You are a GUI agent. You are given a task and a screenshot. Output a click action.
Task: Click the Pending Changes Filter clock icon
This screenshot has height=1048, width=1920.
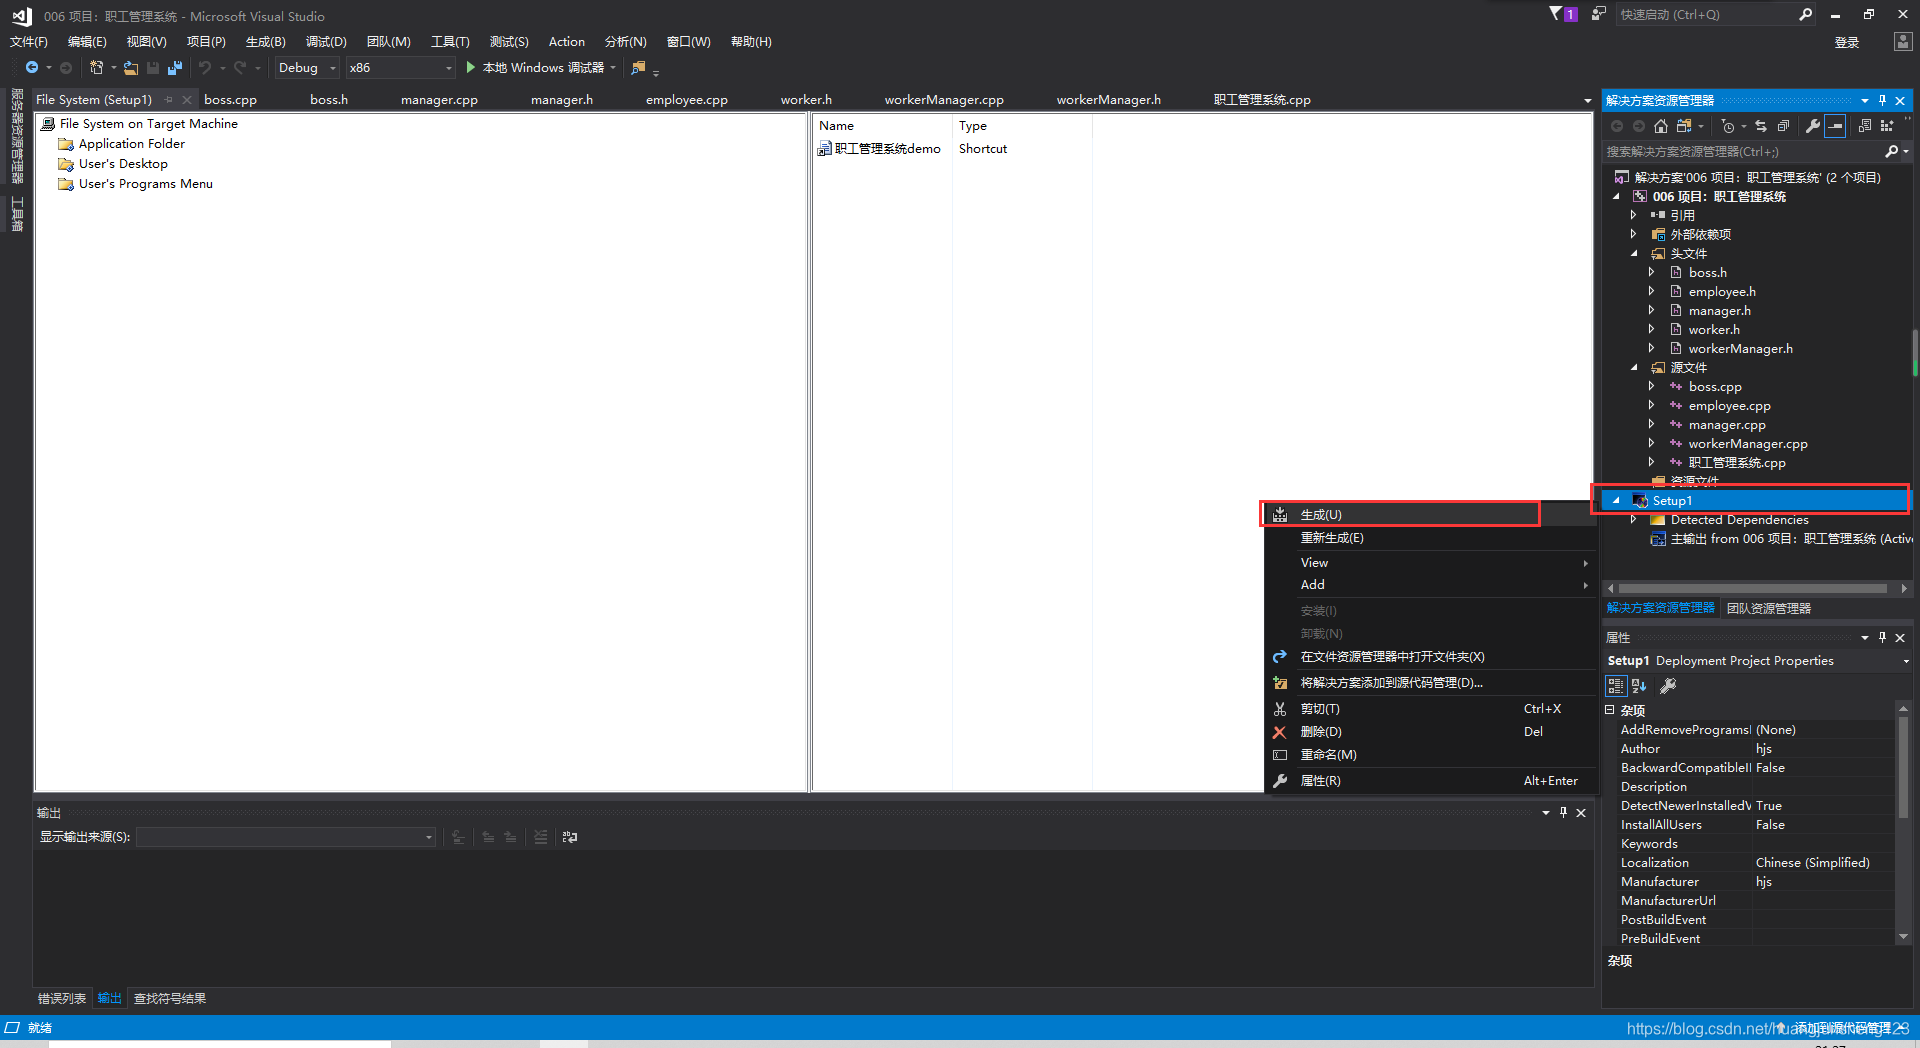point(1728,126)
